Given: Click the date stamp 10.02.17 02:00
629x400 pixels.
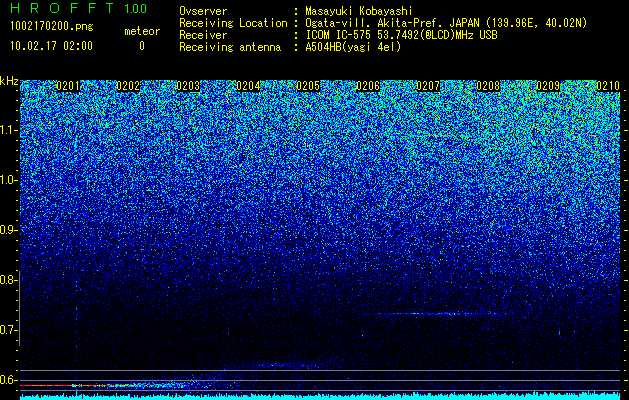Looking at the screenshot, I should pyautogui.click(x=51, y=46).
